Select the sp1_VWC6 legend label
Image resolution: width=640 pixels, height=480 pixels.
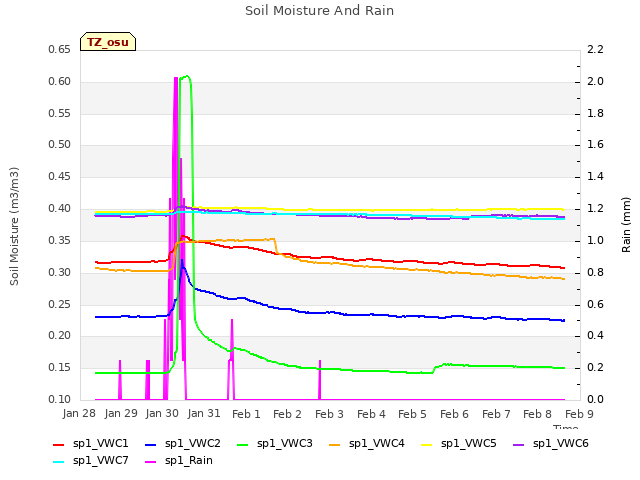click(x=560, y=444)
